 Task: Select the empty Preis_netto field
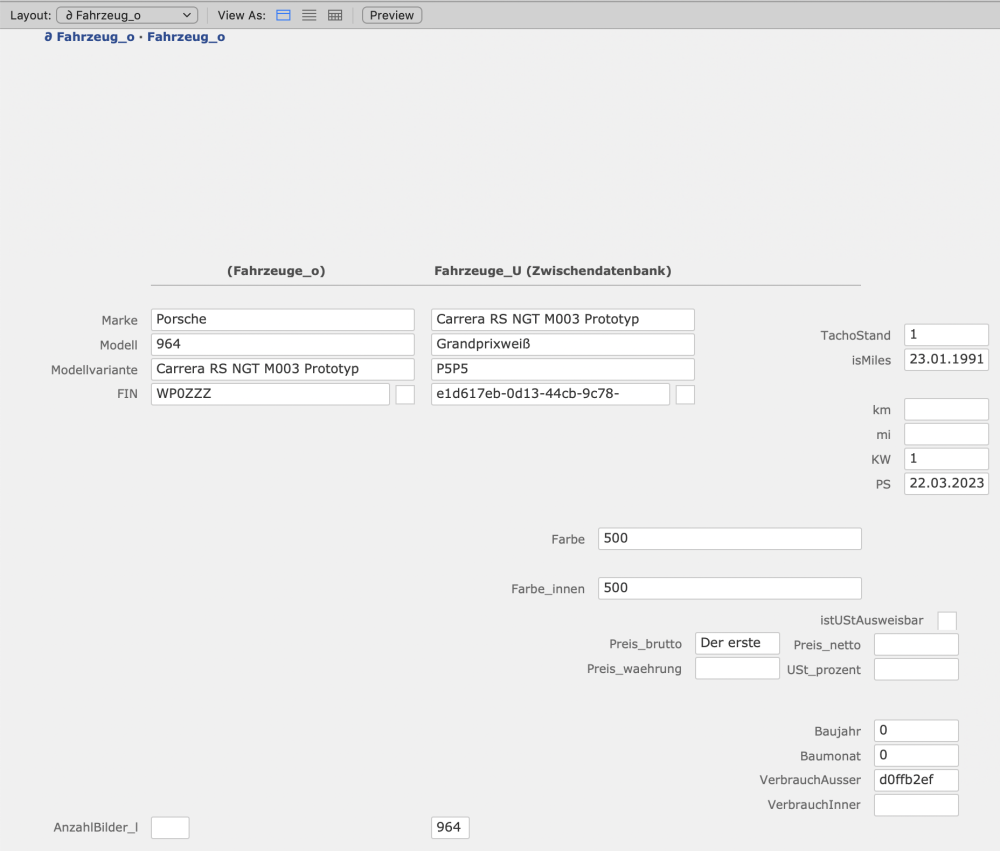pos(916,645)
